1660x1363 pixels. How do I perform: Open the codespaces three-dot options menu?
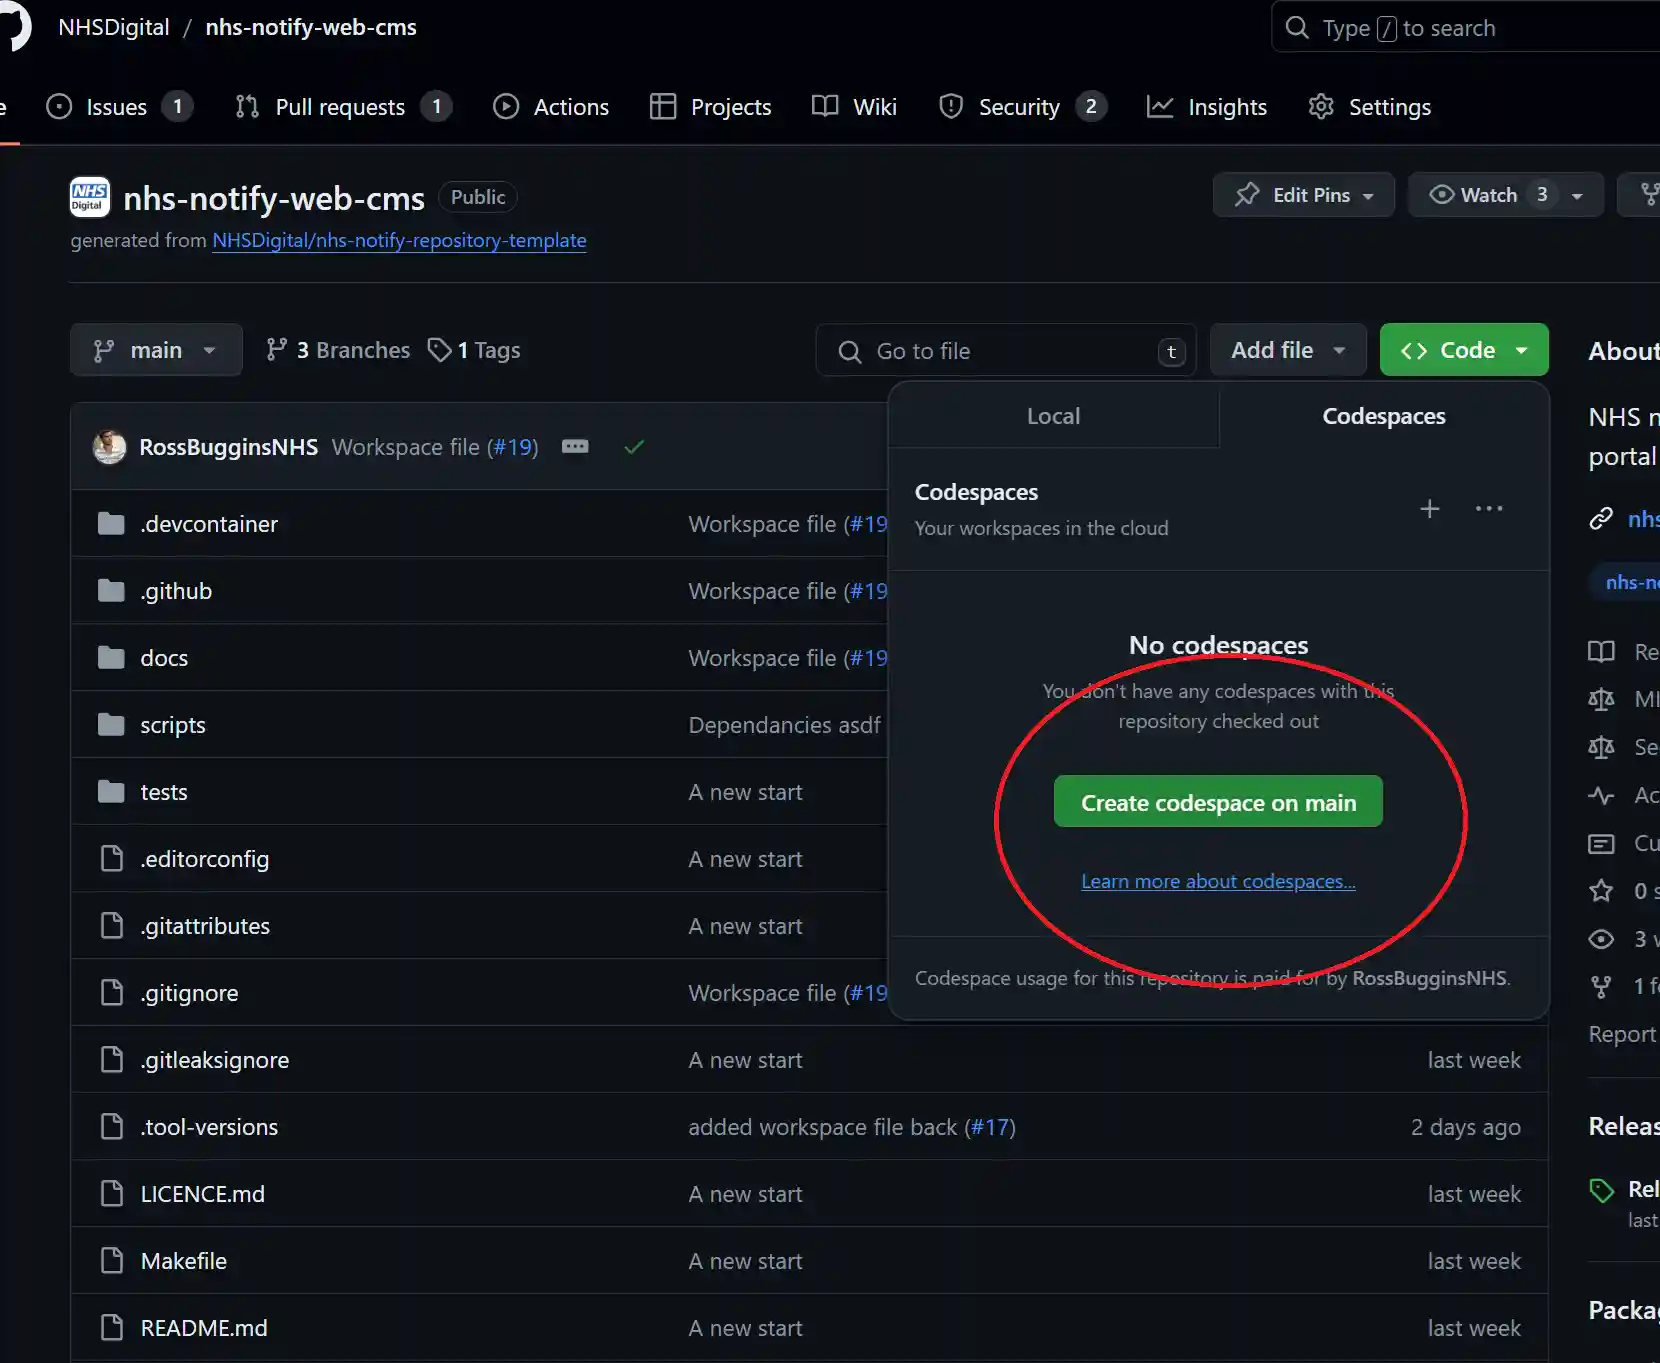click(1488, 509)
